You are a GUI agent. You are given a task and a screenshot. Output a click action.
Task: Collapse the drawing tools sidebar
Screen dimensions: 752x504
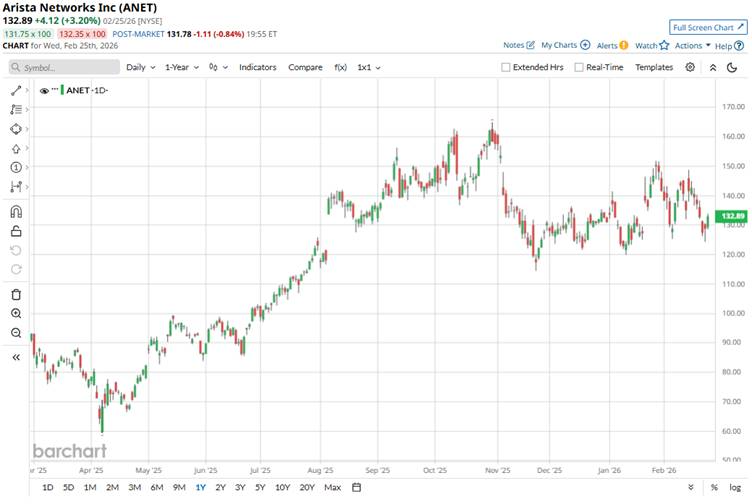point(16,357)
